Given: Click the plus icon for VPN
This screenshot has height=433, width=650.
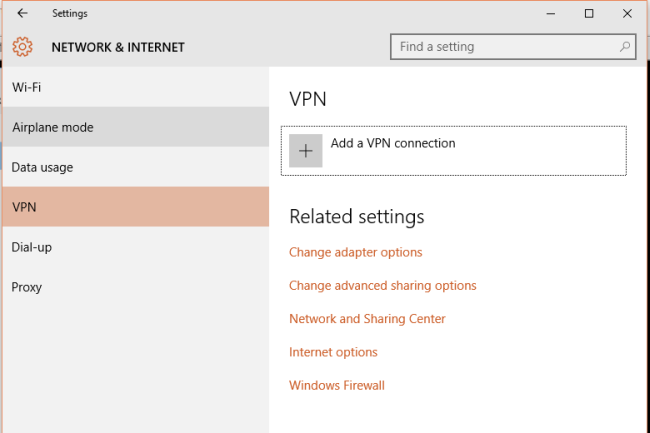Looking at the screenshot, I should [306, 151].
